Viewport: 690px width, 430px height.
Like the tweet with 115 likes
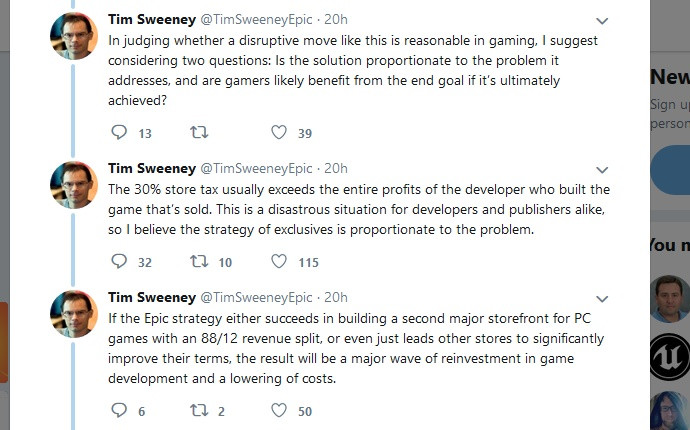point(279,262)
